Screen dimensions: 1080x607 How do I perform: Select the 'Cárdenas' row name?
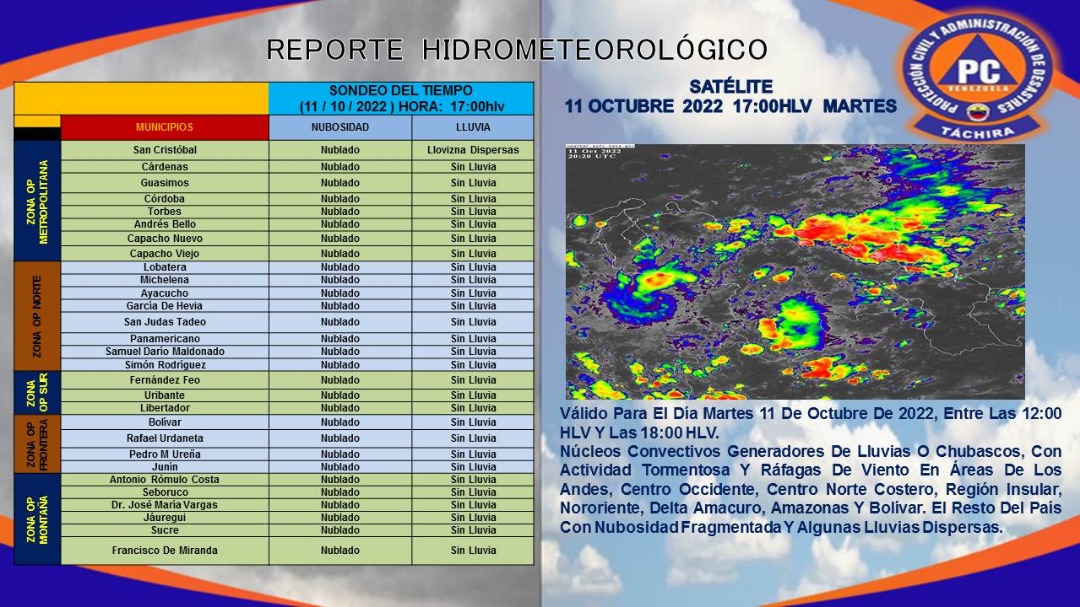pos(165,167)
